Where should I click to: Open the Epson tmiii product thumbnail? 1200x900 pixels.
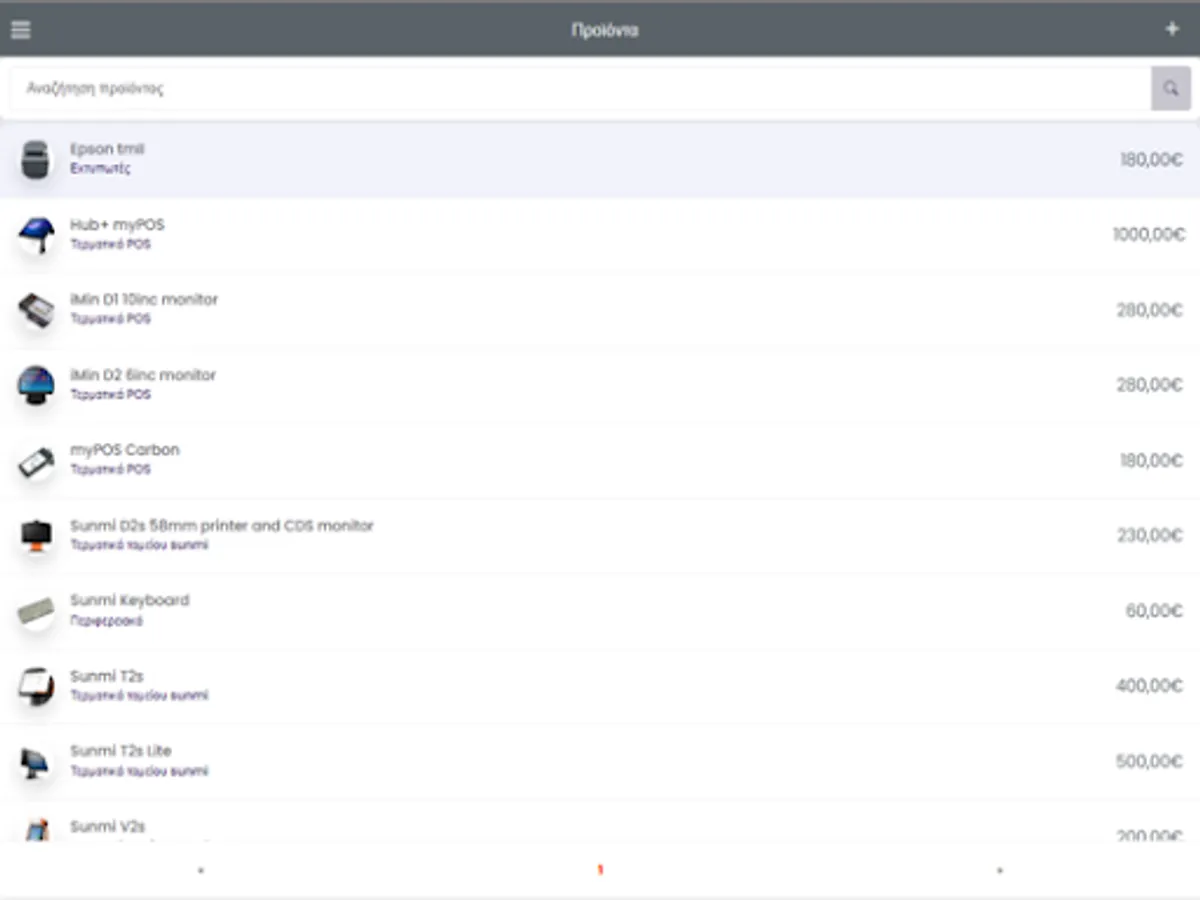[x=36, y=160]
